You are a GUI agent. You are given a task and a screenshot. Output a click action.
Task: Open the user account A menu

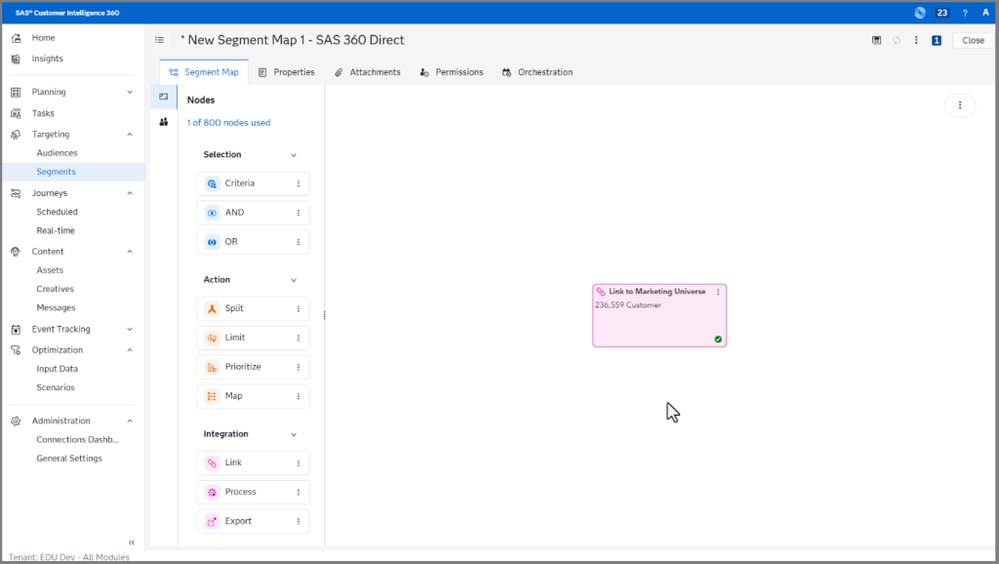click(x=985, y=13)
